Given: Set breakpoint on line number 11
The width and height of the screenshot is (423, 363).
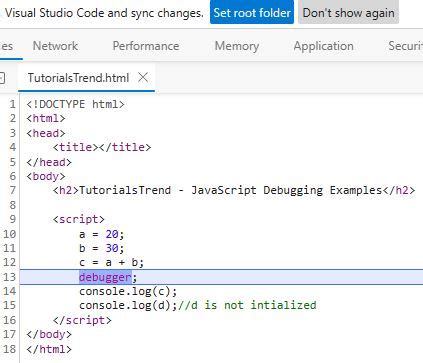Looking at the screenshot, I should click(x=9, y=248).
